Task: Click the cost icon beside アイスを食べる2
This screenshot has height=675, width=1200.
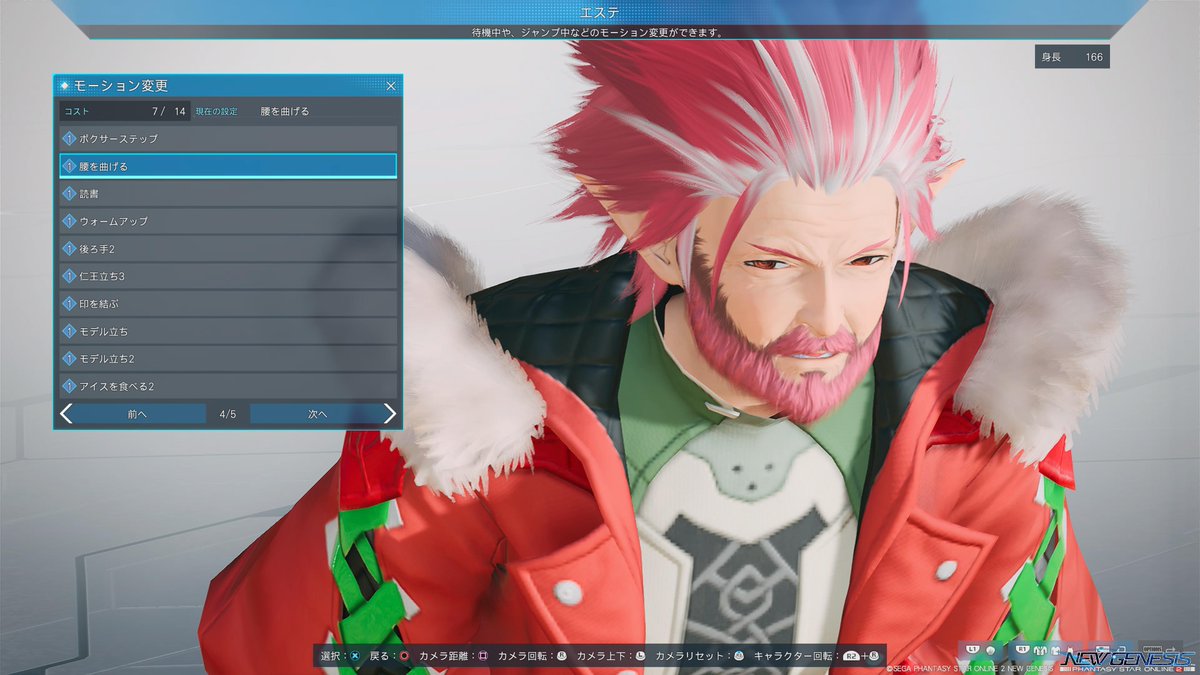Action: pyautogui.click(x=70, y=386)
